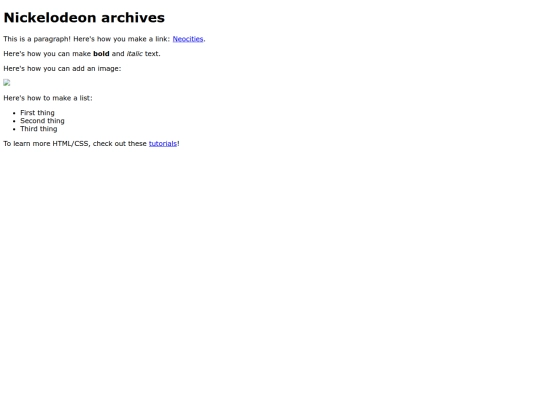Viewport: 540px width, 405px height.
Task: Click the Nickelodeon archives heading
Action: click(84, 18)
